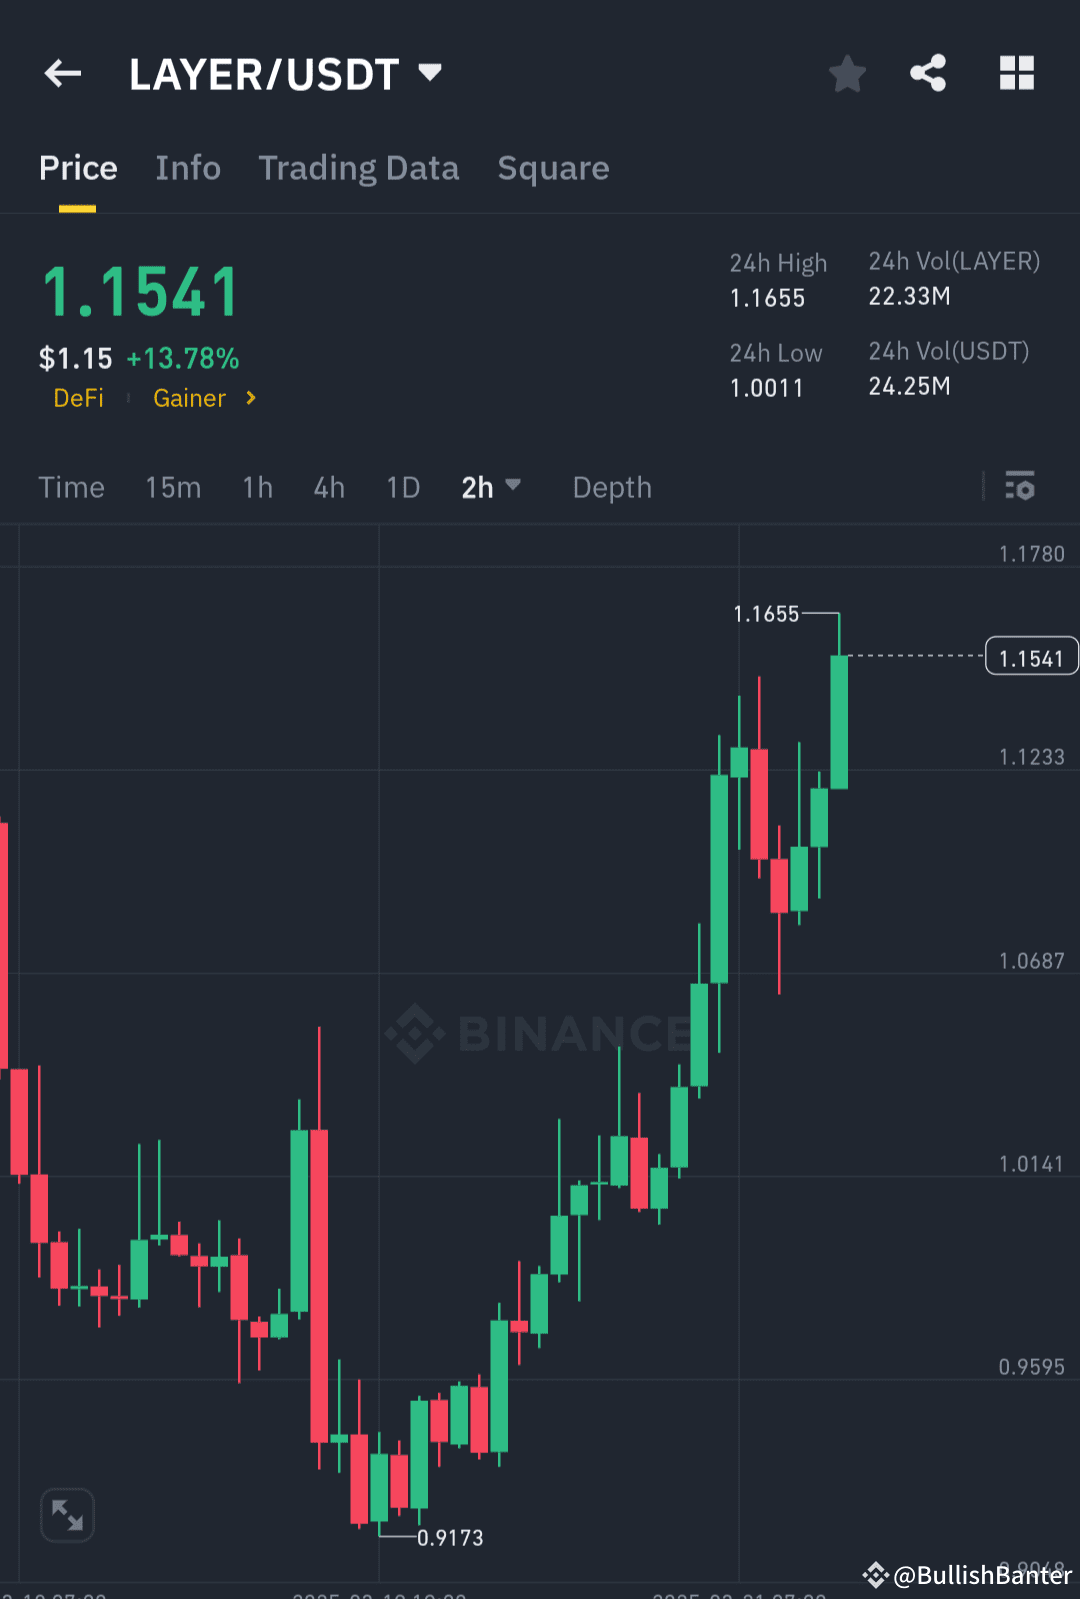Expand the Gainer category link
Screen dimensions: 1080x1599
pyautogui.click(x=190, y=398)
